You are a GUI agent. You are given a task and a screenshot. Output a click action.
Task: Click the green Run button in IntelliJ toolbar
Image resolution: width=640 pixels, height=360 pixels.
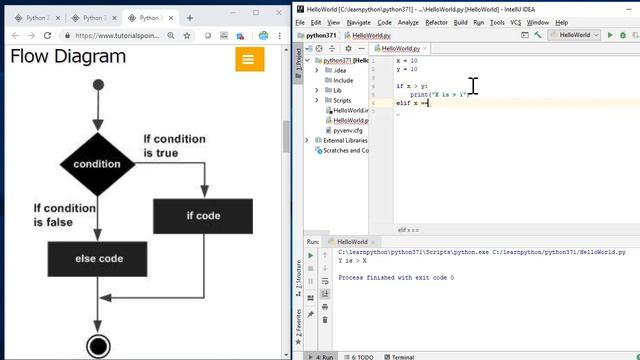[610, 35]
